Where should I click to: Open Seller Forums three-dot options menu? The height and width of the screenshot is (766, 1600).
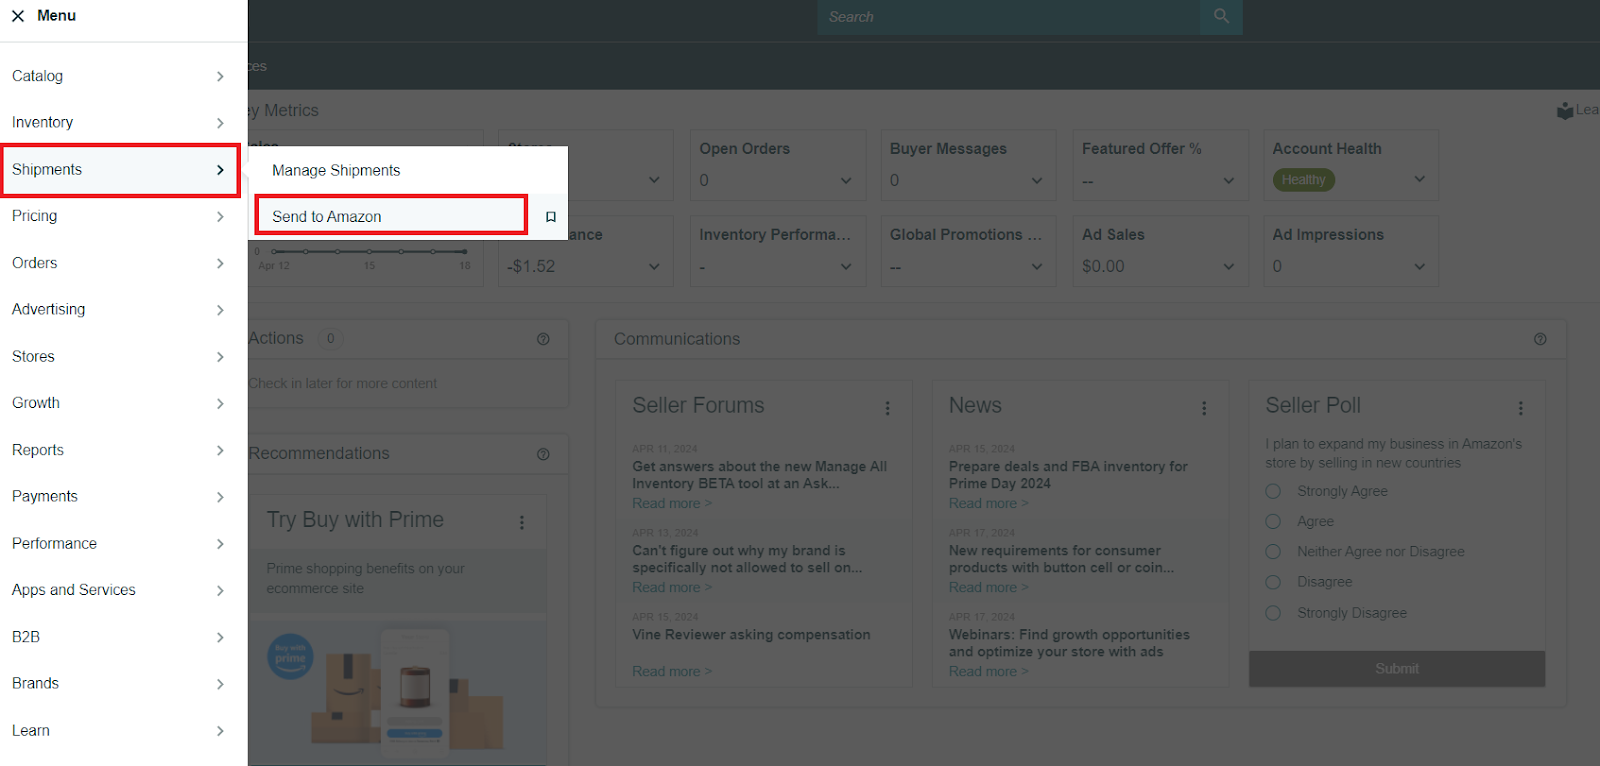pos(887,408)
